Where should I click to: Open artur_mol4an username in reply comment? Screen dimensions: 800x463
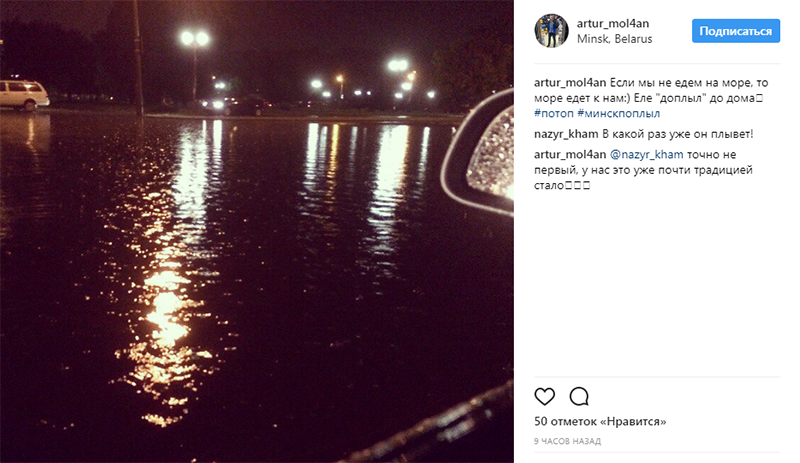(570, 155)
